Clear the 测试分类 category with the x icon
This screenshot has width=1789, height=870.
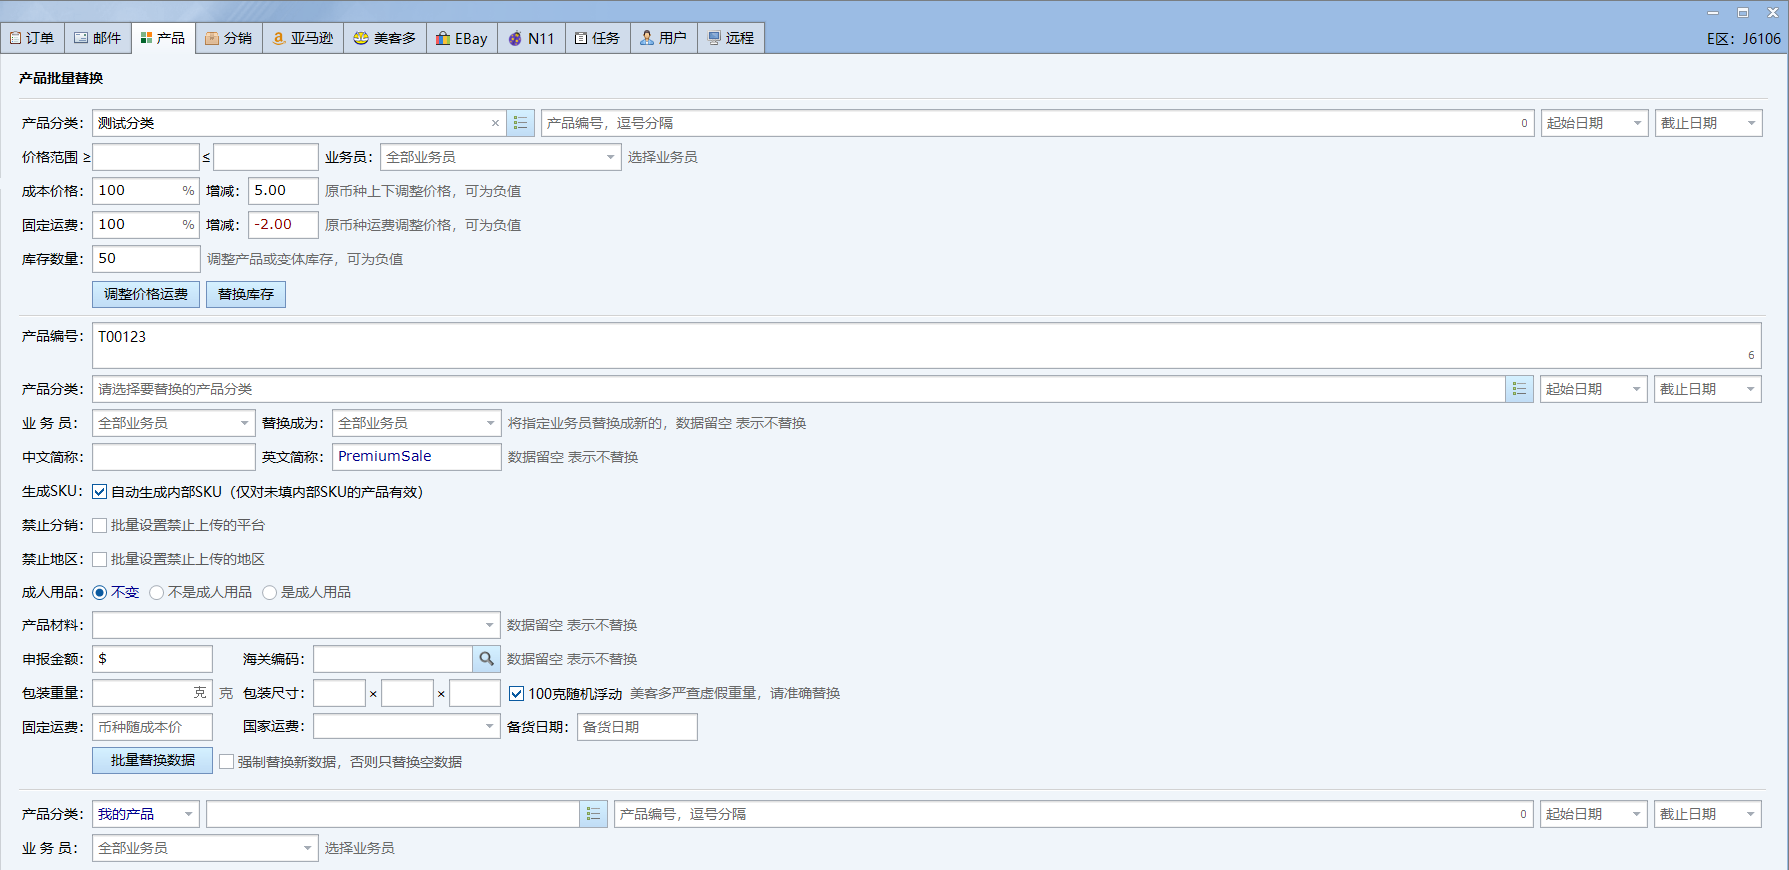[x=495, y=123]
